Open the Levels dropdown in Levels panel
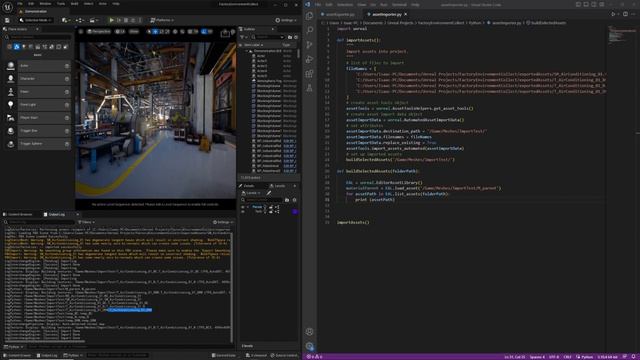Image resolution: width=640 pixels, height=360 pixels. (251, 193)
